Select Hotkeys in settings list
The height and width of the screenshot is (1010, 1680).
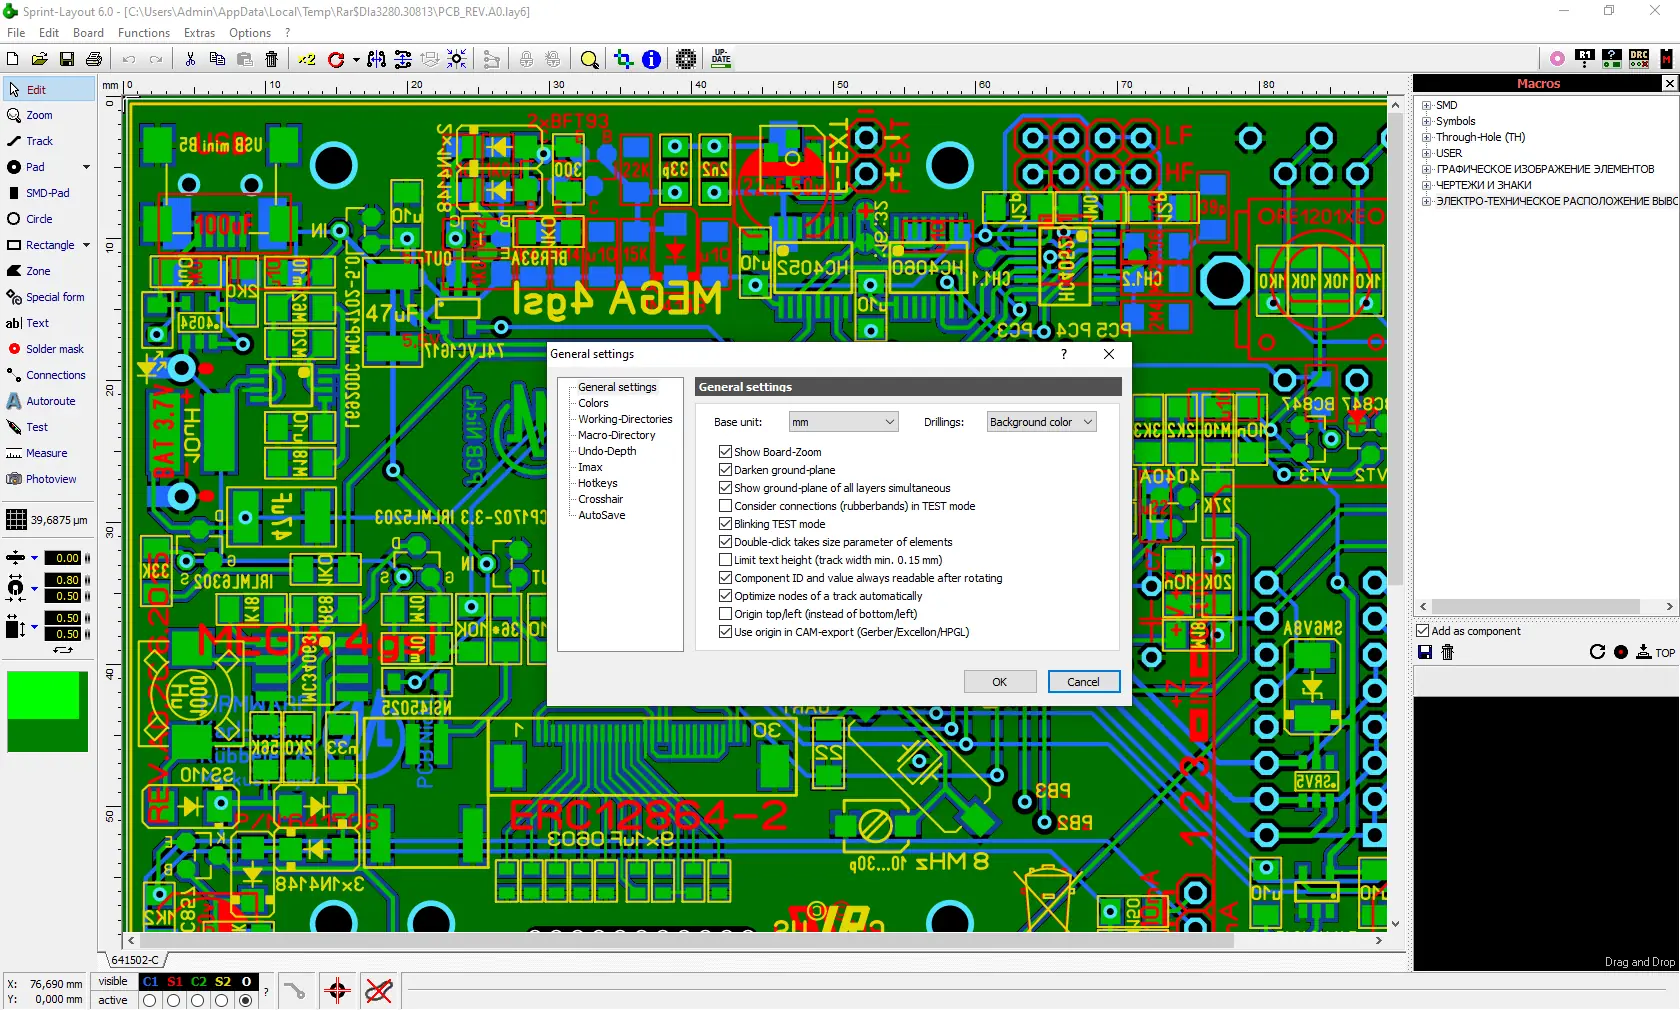(x=597, y=483)
